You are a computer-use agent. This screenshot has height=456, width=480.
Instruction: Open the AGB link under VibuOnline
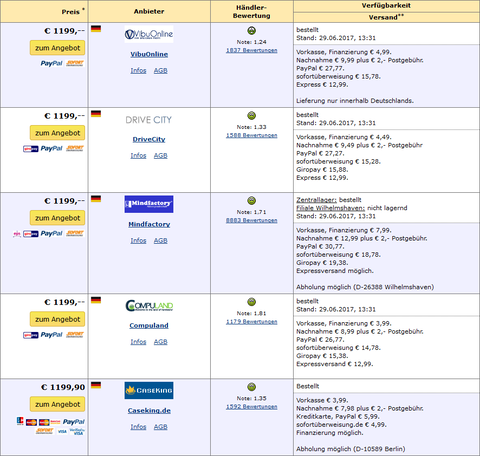[160, 71]
